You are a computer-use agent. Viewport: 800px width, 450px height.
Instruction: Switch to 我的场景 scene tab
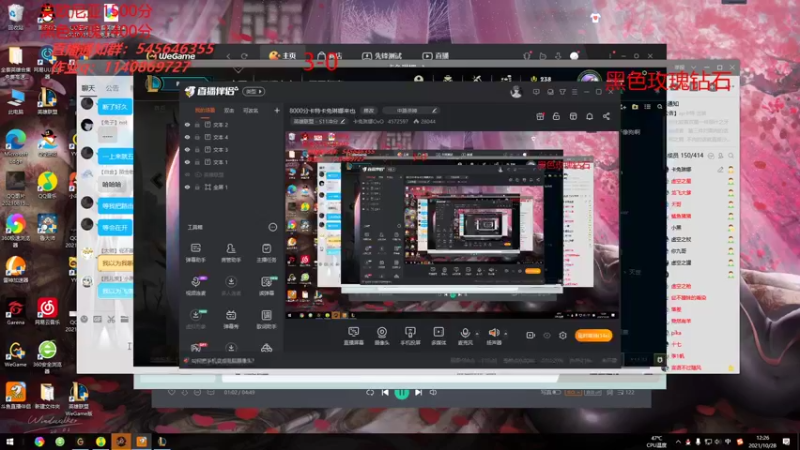tap(205, 110)
